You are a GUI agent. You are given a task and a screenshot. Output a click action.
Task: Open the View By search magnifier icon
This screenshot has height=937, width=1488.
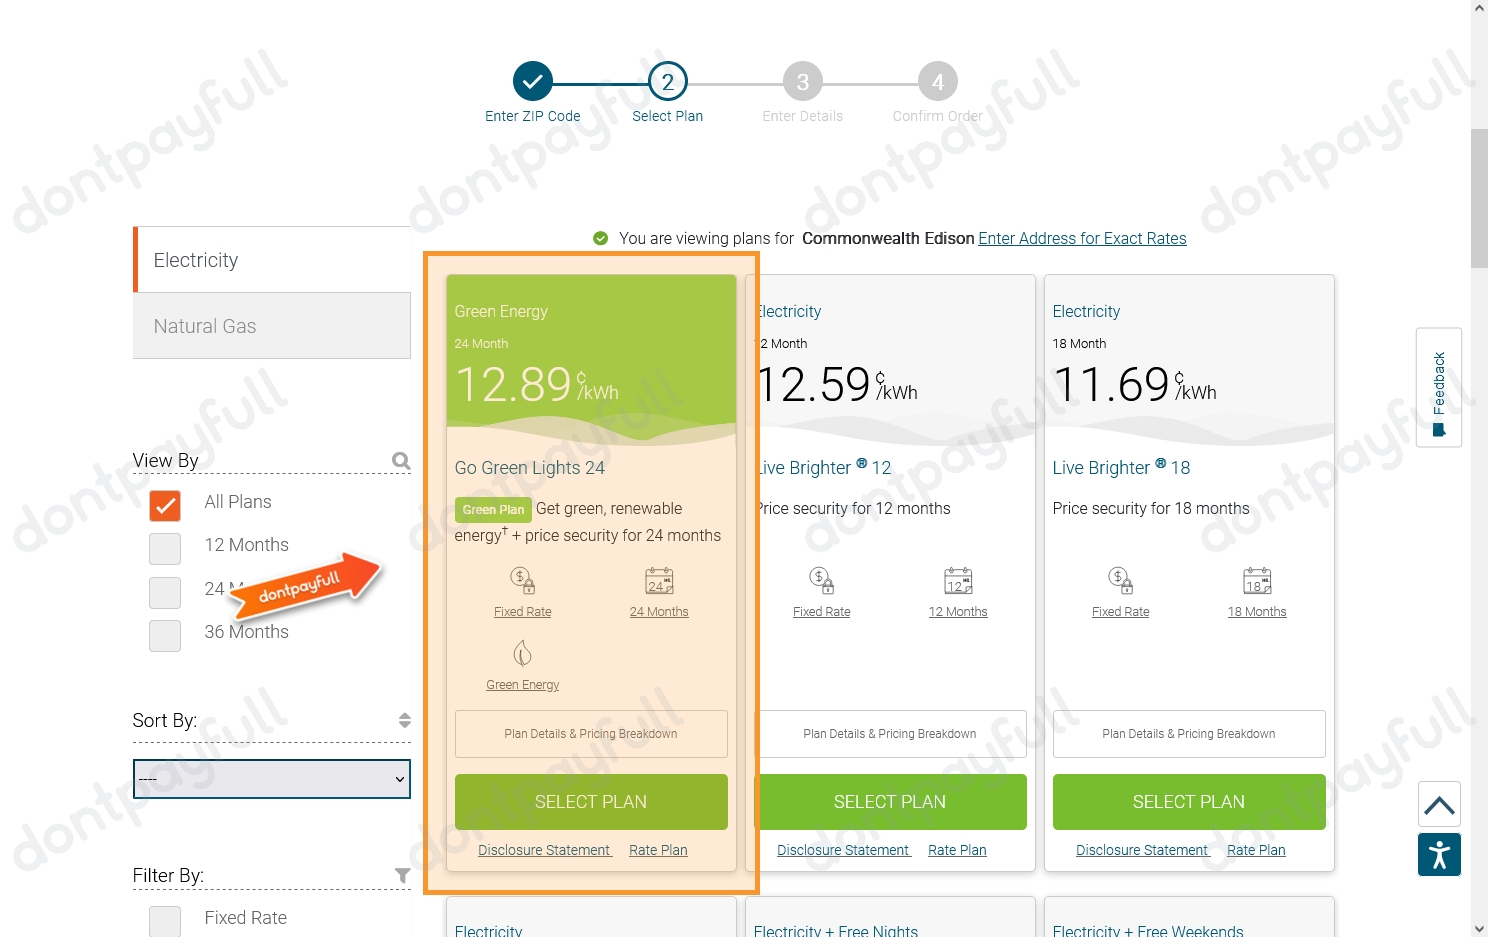[x=401, y=461]
